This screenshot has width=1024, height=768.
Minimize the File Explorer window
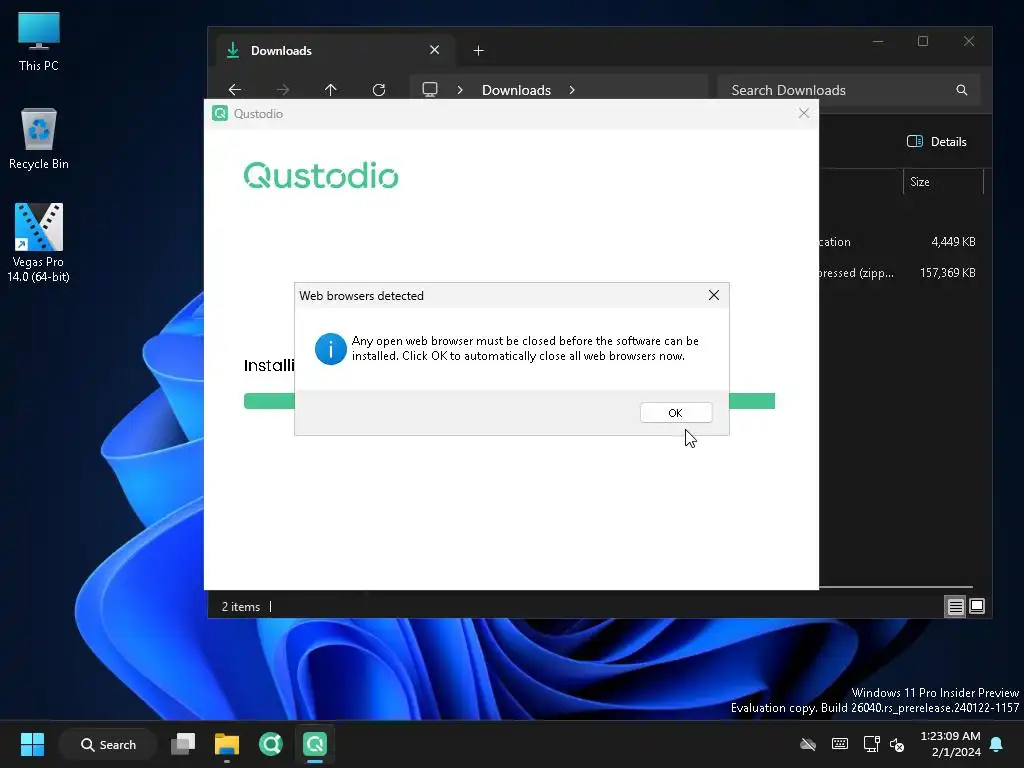878,41
